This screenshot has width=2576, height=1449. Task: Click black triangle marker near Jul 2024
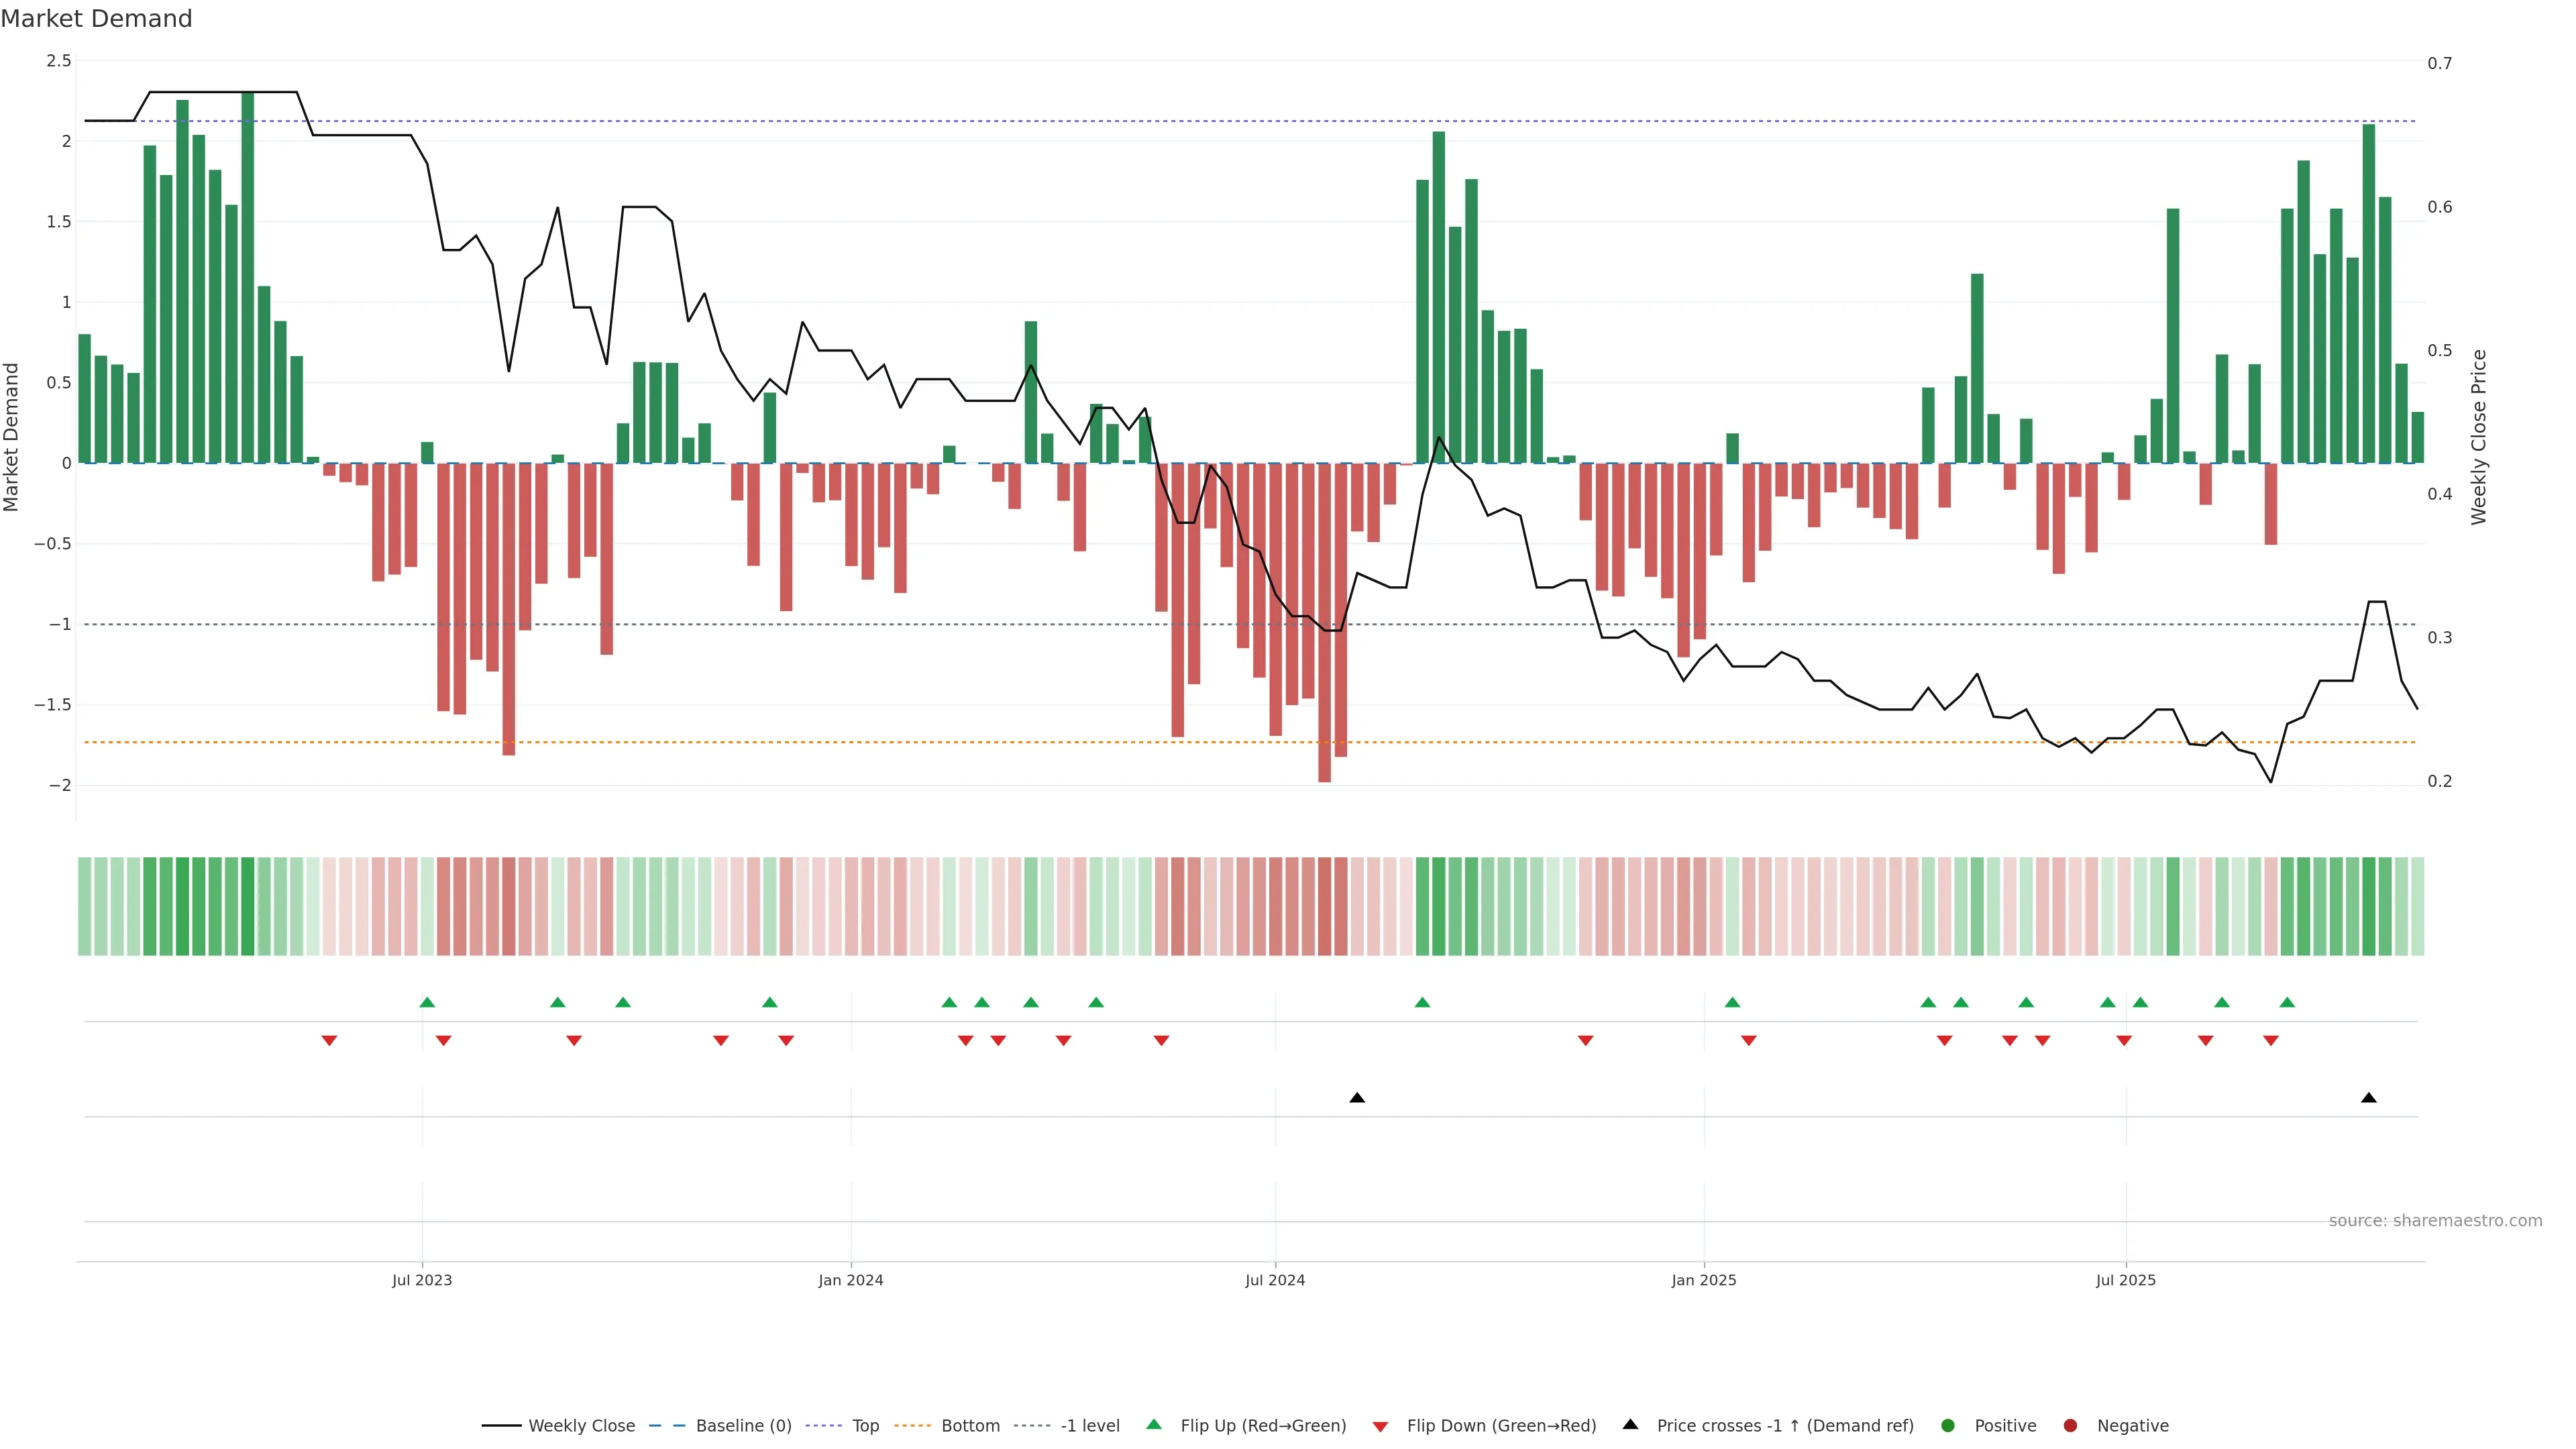coord(1357,1098)
